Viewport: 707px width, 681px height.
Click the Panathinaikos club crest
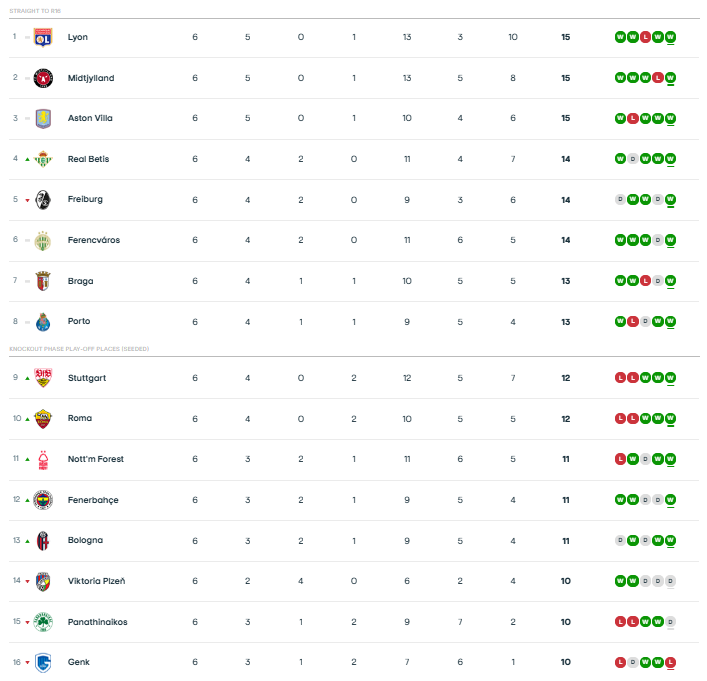pos(42,622)
